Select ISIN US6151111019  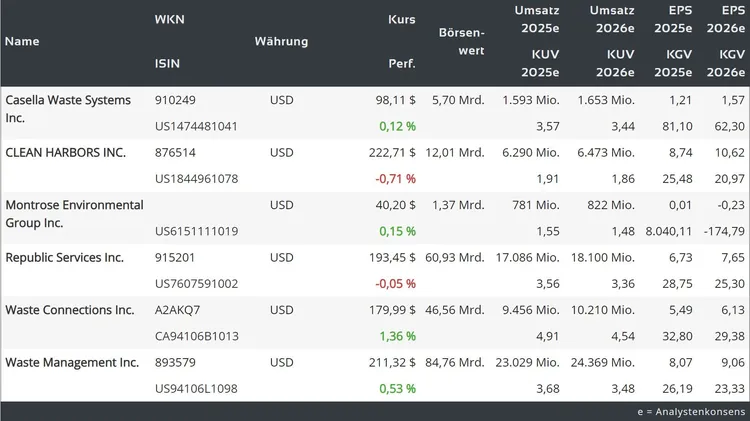[196, 232]
